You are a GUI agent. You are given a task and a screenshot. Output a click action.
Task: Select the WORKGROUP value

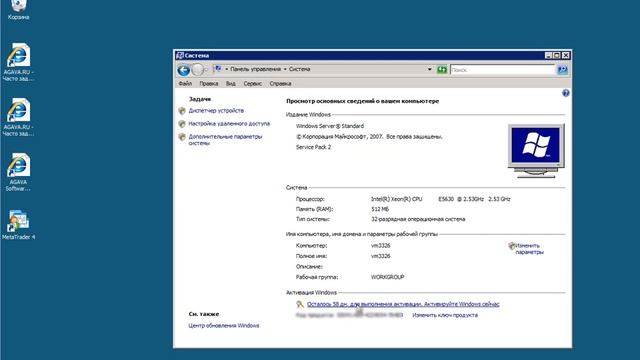[x=387, y=277]
